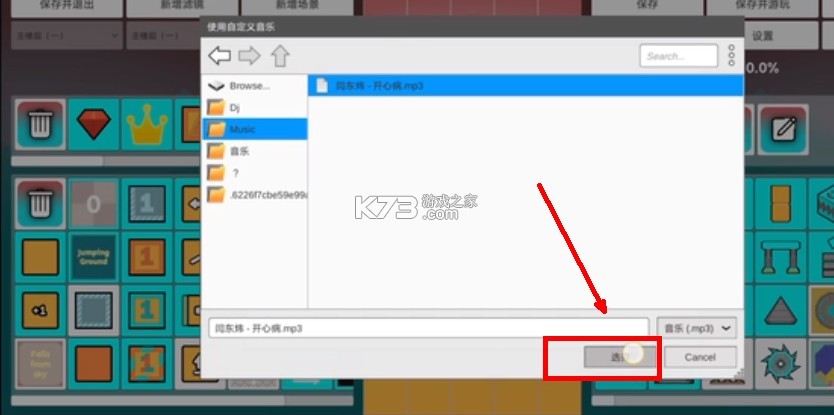Click the filename input field

pos(428,328)
